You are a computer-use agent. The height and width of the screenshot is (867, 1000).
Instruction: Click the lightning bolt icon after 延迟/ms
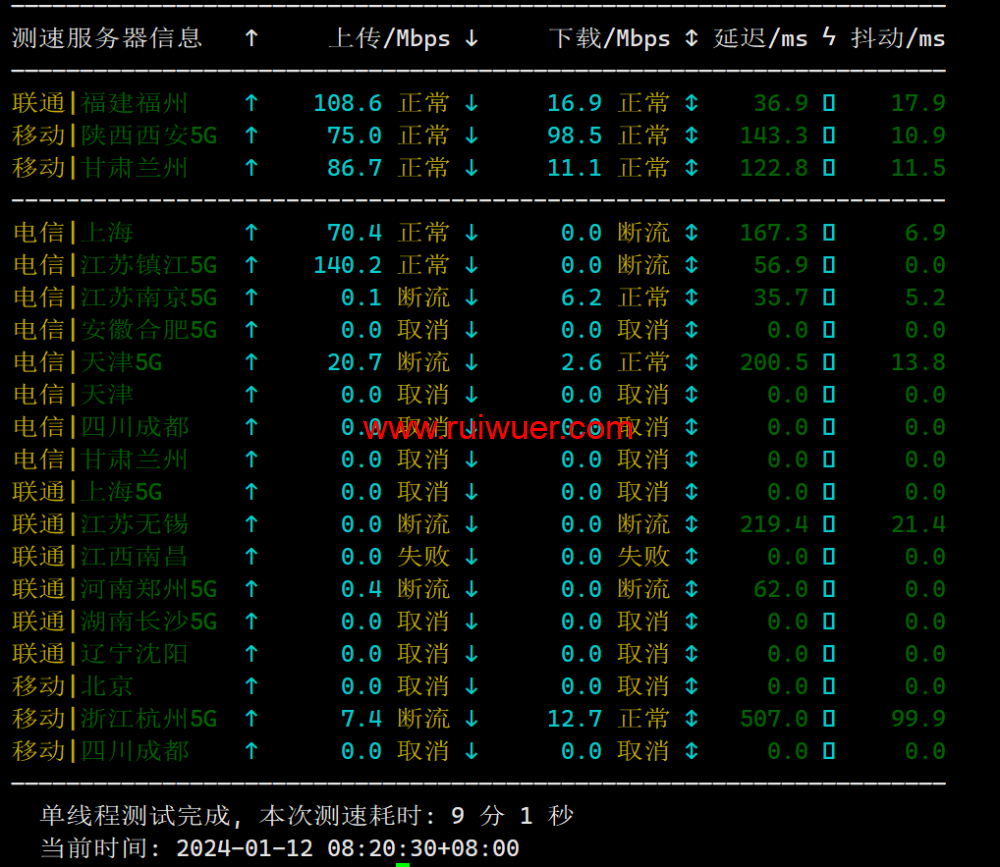pyautogui.click(x=829, y=38)
